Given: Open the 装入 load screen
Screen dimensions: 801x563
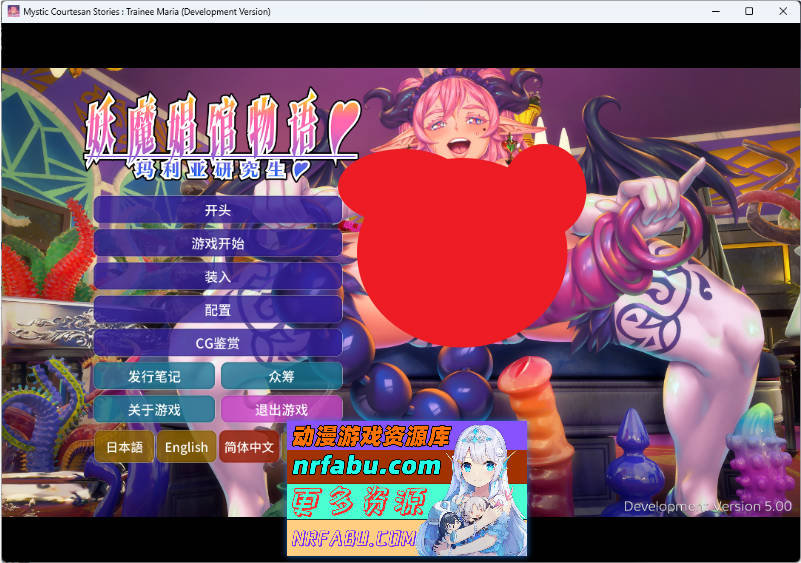Looking at the screenshot, I should [218, 277].
